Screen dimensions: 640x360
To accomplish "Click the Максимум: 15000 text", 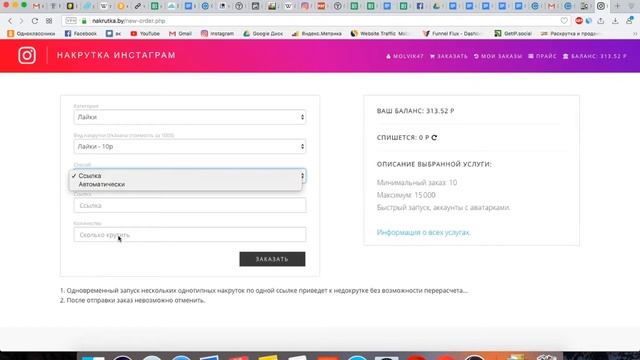I will (406, 195).
